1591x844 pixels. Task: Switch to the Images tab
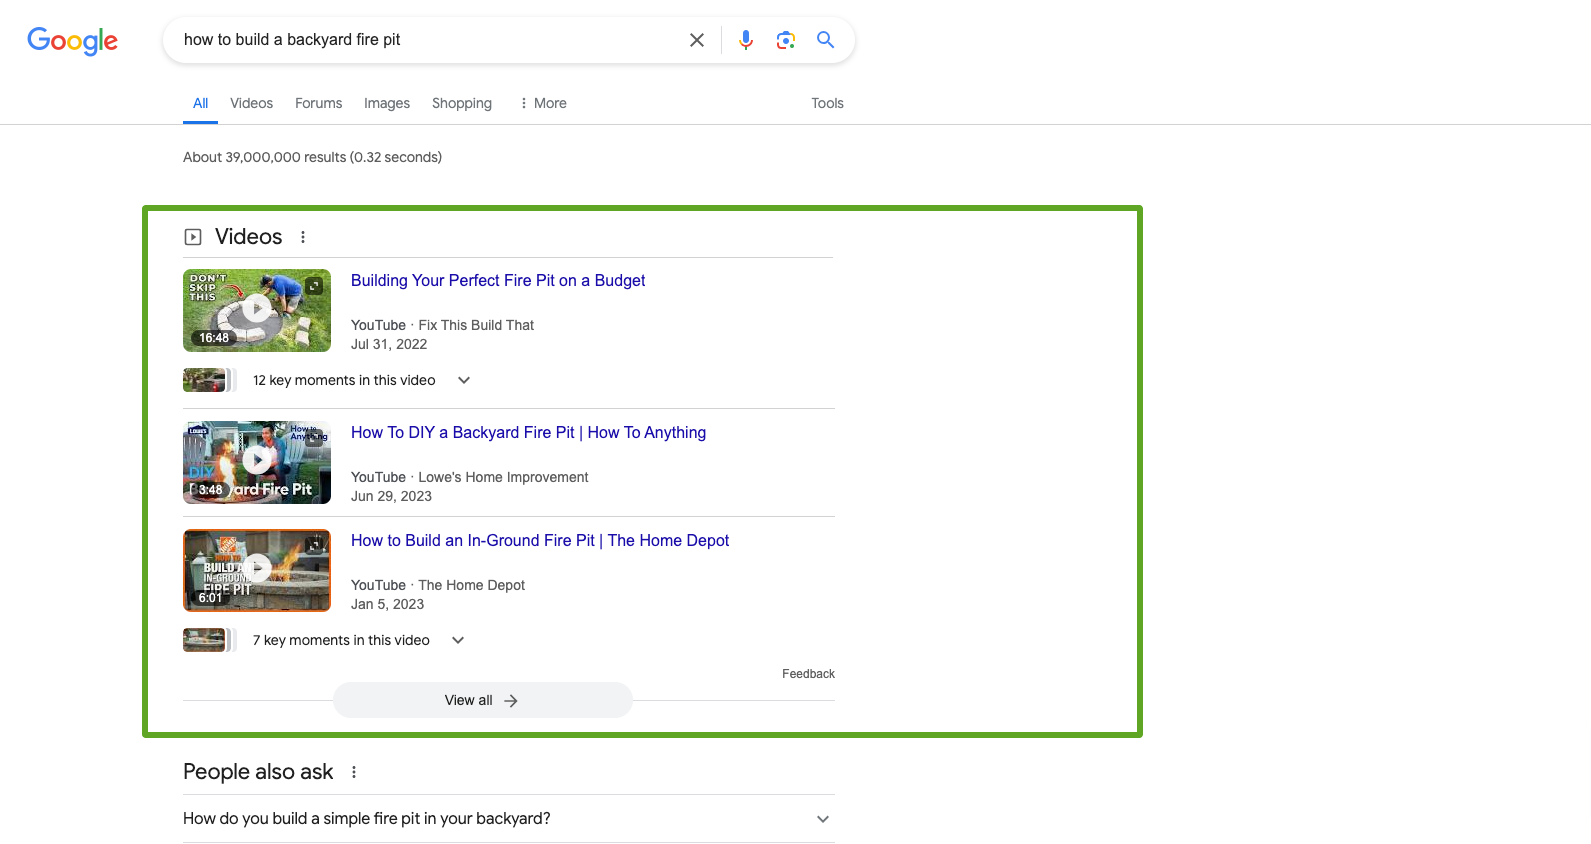(387, 103)
